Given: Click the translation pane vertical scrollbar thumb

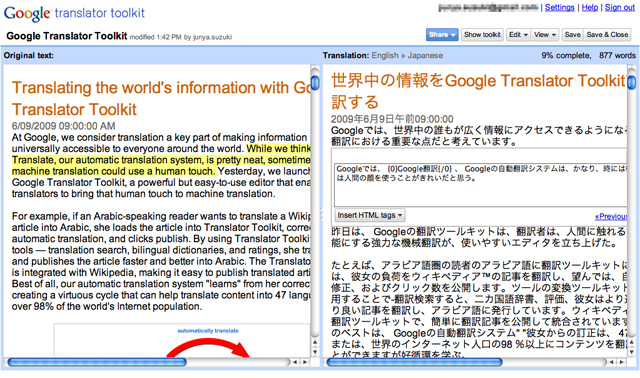Looking at the screenshot, I should (x=631, y=82).
